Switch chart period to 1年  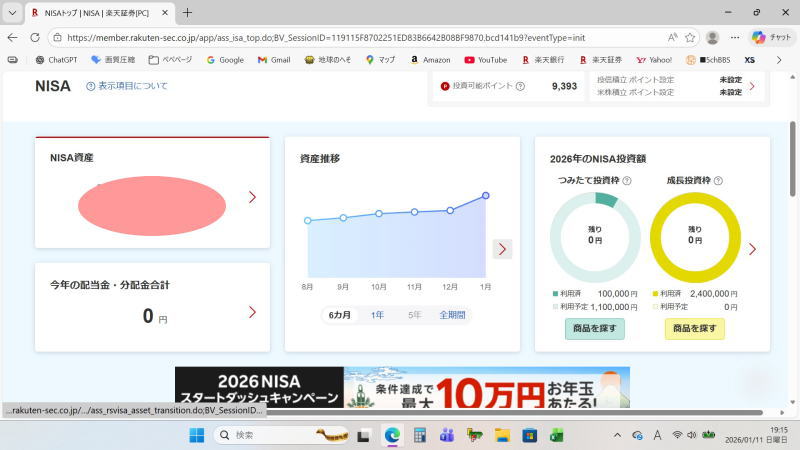(377, 315)
